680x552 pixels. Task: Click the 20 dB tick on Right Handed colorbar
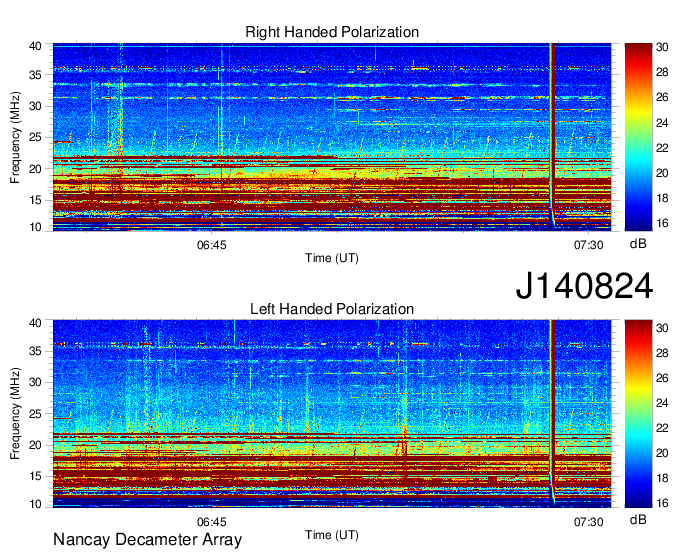(662, 173)
